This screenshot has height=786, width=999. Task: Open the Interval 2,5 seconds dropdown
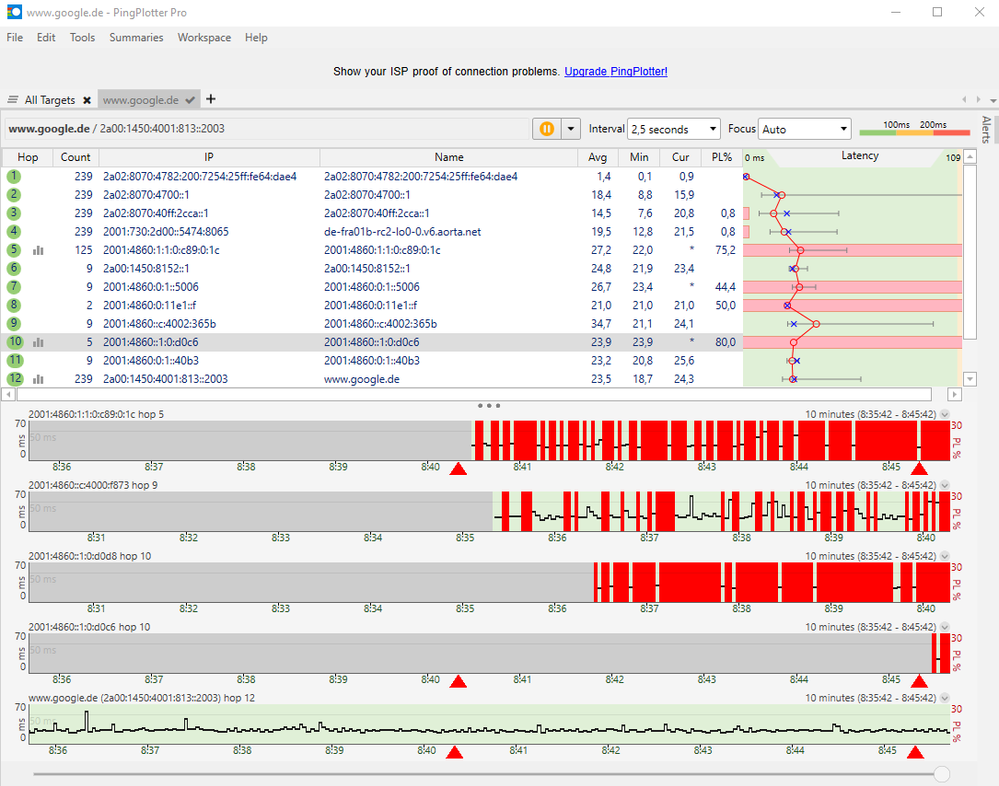[x=673, y=129]
